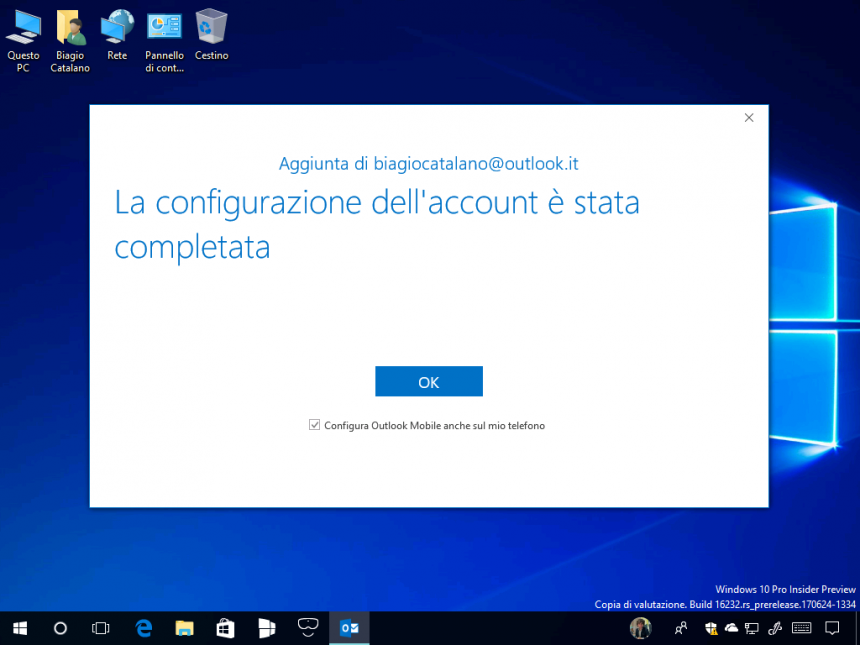Open Windows Defender tray icon with warning
The width and height of the screenshot is (860, 645).
pos(711,628)
